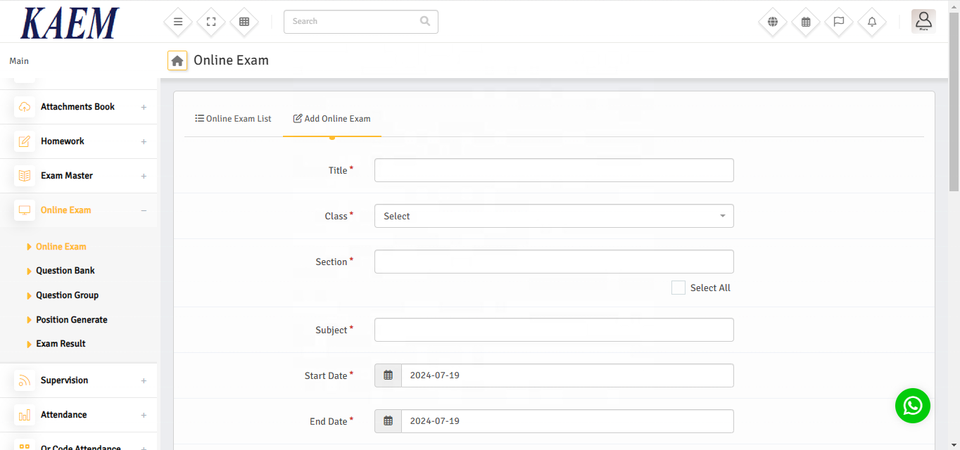Click the Title input field
960x450 pixels.
553,170
